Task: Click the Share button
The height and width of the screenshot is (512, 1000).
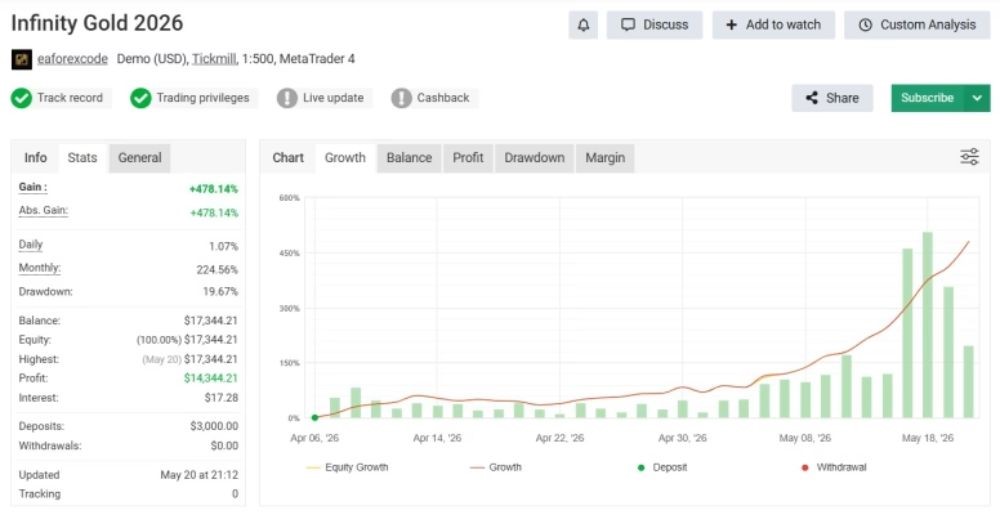Action: (x=832, y=98)
